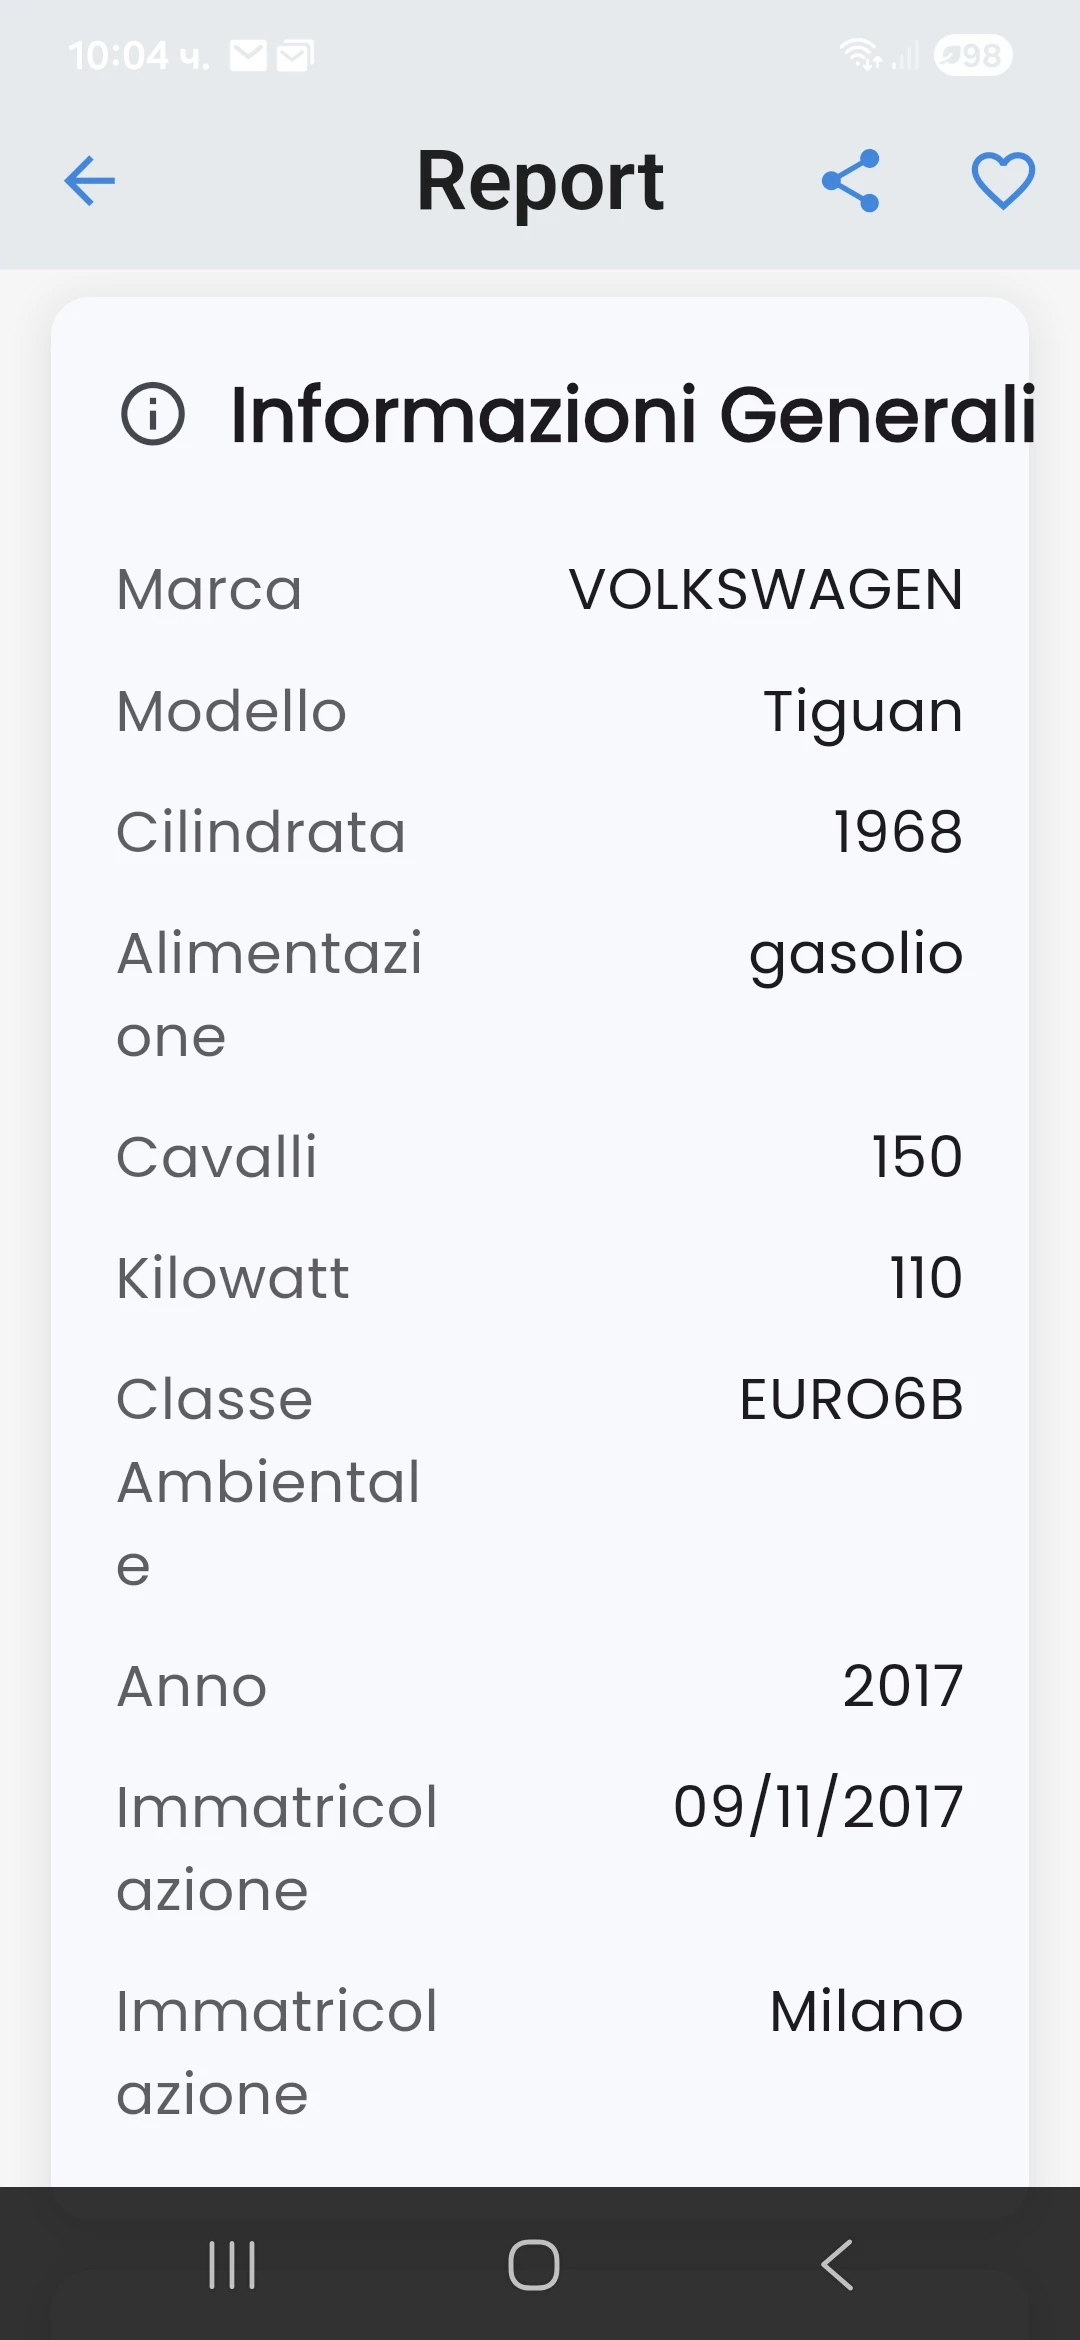
Task: Open Android recent apps button
Action: pyautogui.click(x=232, y=2265)
